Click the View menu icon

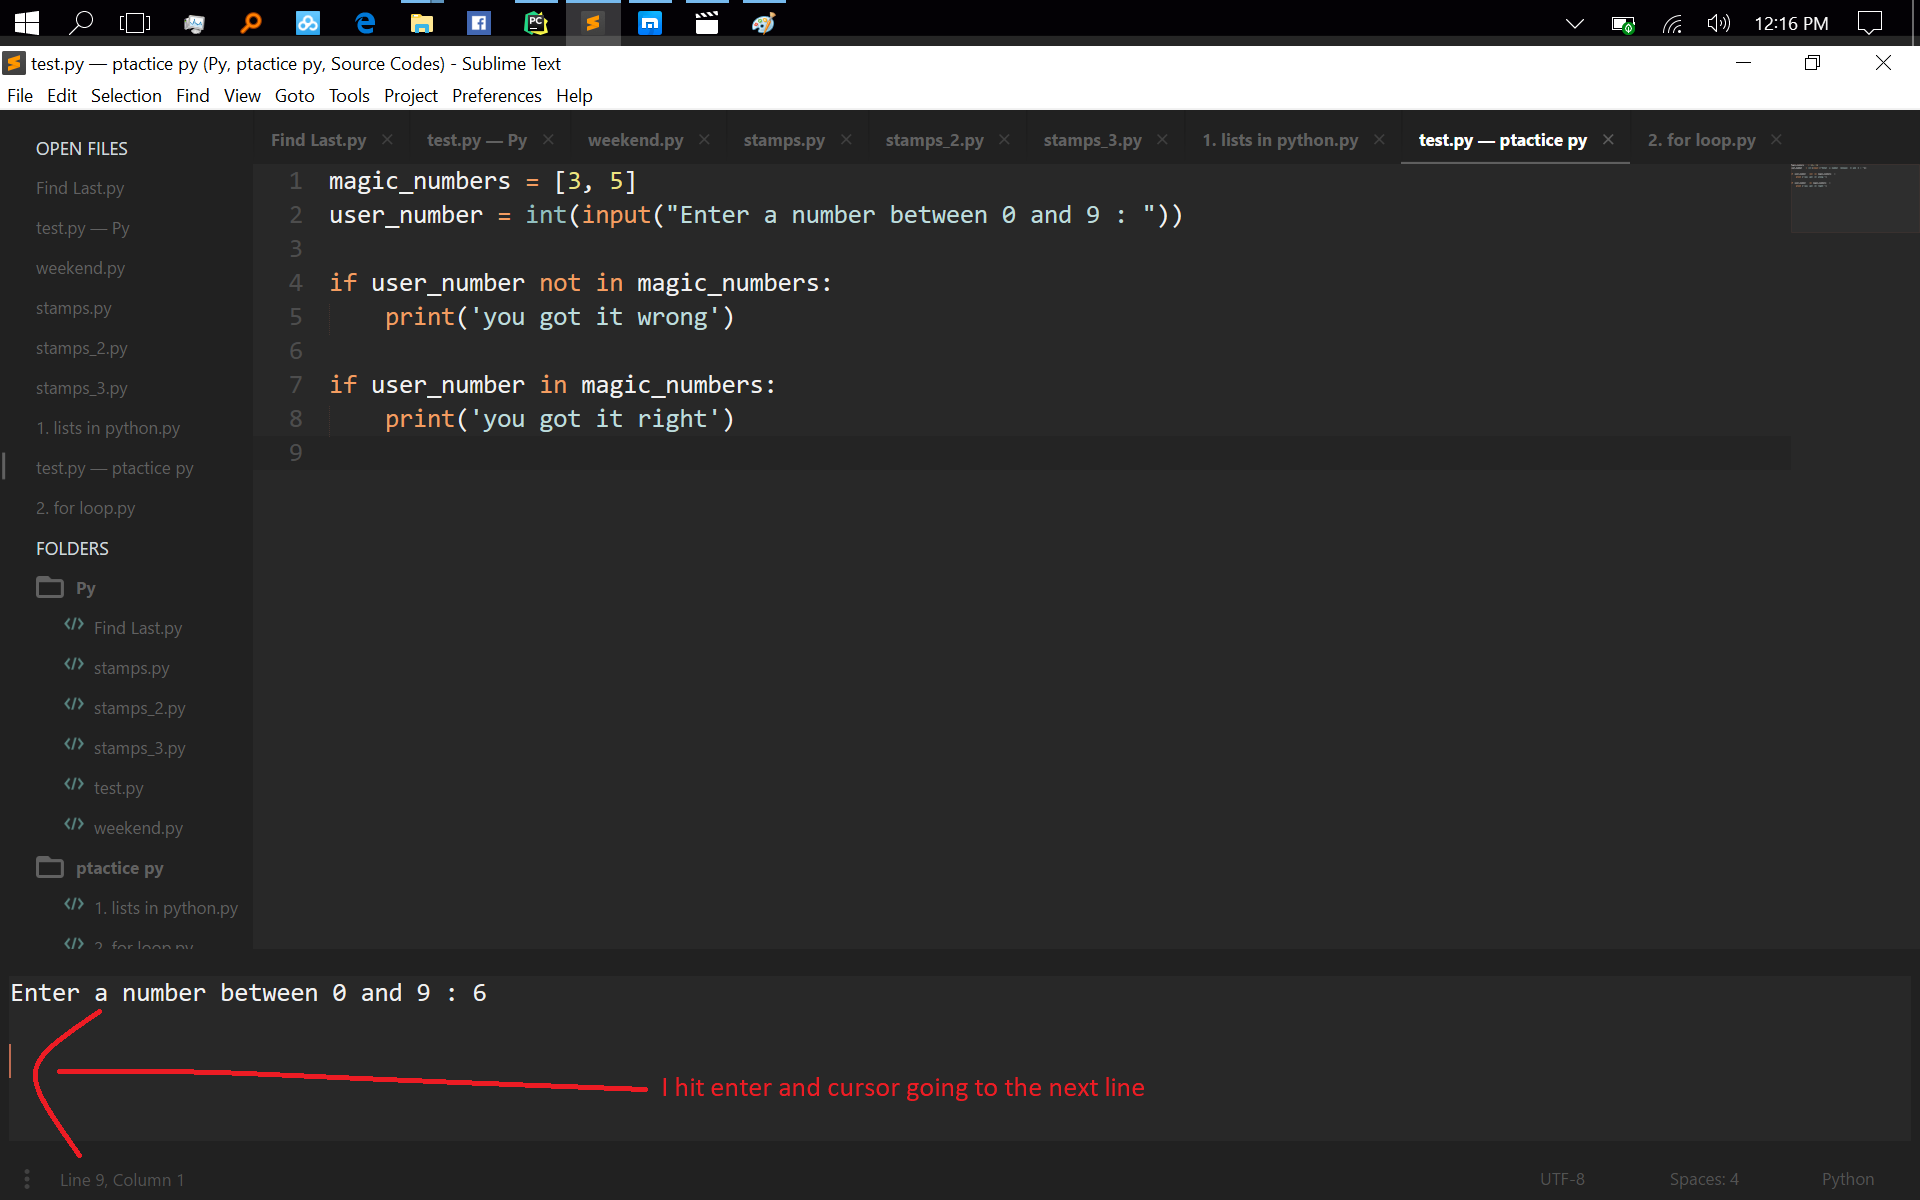(x=242, y=94)
